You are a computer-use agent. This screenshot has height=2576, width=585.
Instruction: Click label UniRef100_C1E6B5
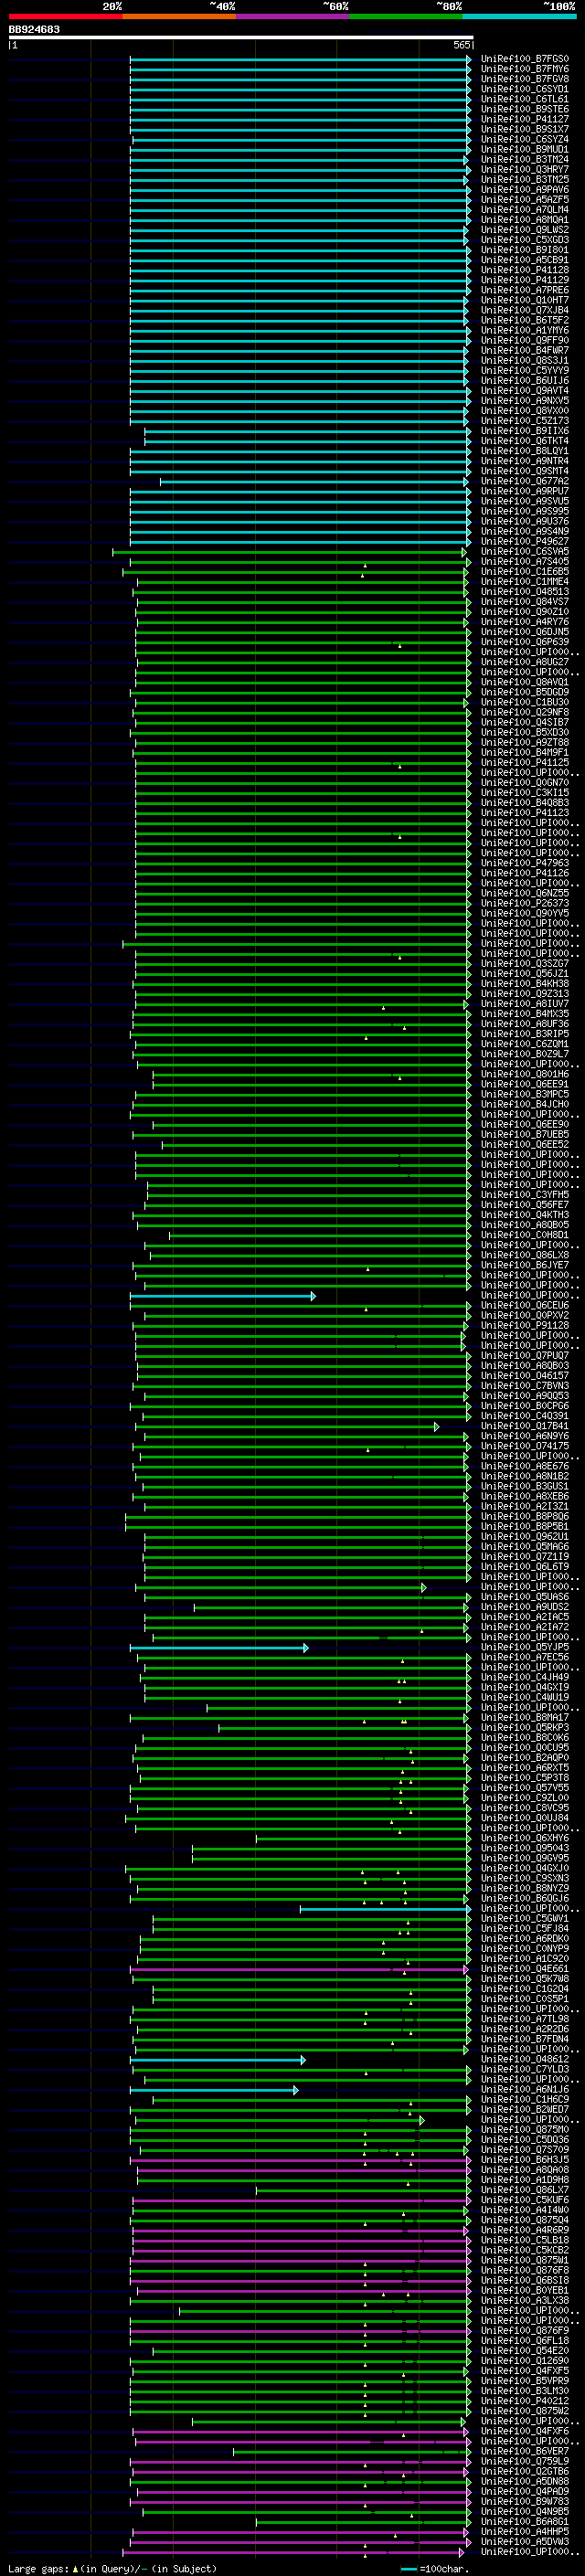[x=525, y=571]
